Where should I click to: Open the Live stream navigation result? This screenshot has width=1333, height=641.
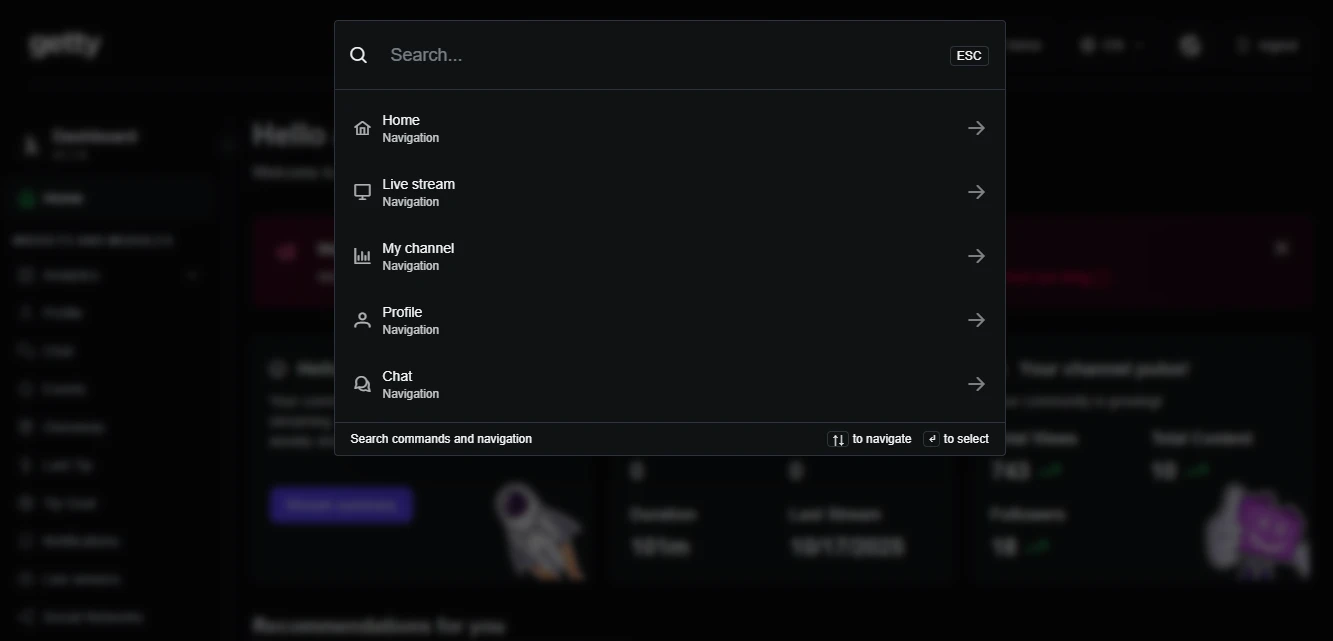[x=670, y=192]
